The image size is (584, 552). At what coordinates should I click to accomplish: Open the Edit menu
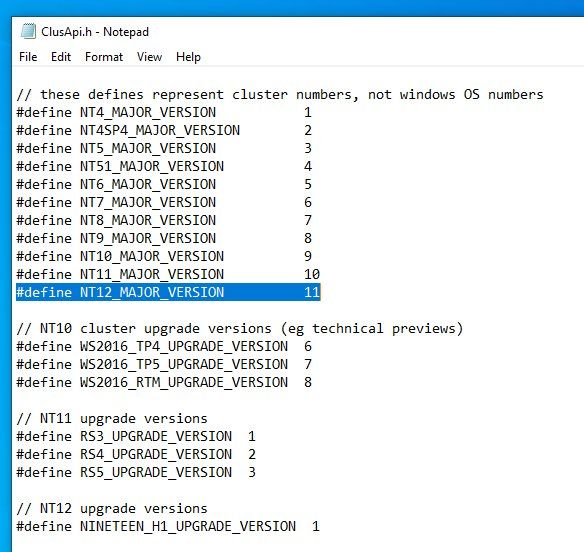click(61, 57)
